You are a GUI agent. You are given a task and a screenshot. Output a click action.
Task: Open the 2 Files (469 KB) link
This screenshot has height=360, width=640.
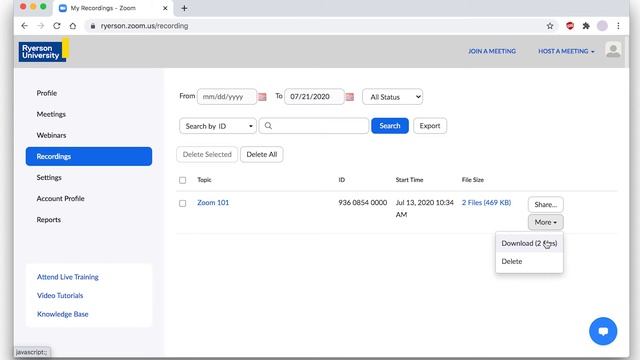click(x=486, y=202)
